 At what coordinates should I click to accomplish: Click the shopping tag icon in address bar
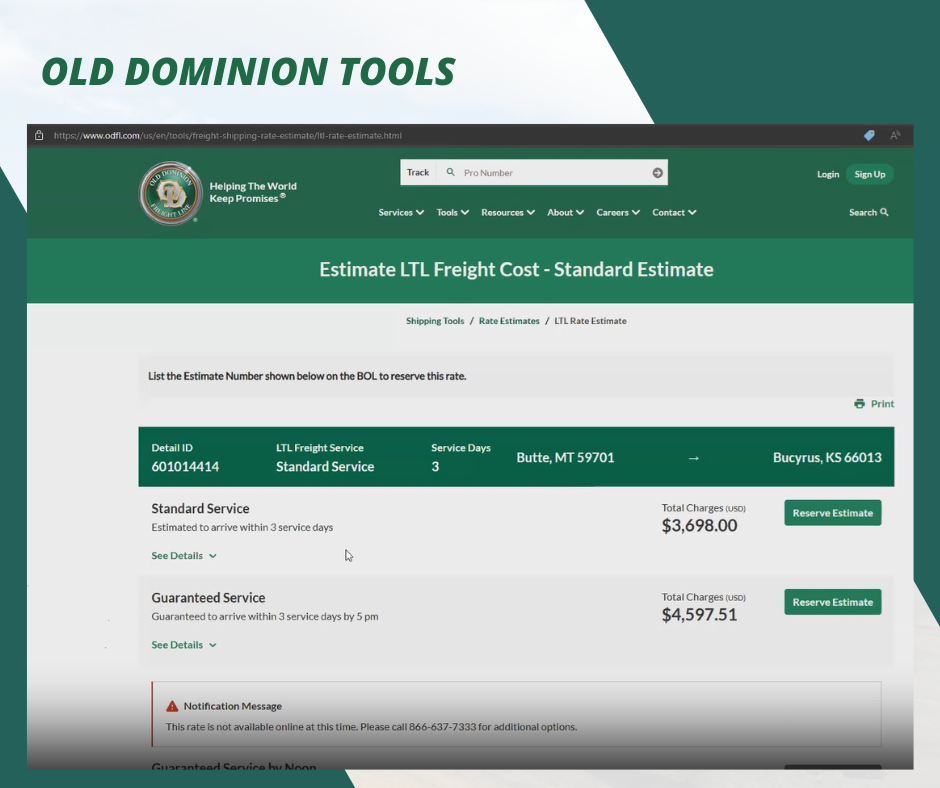[x=869, y=136]
